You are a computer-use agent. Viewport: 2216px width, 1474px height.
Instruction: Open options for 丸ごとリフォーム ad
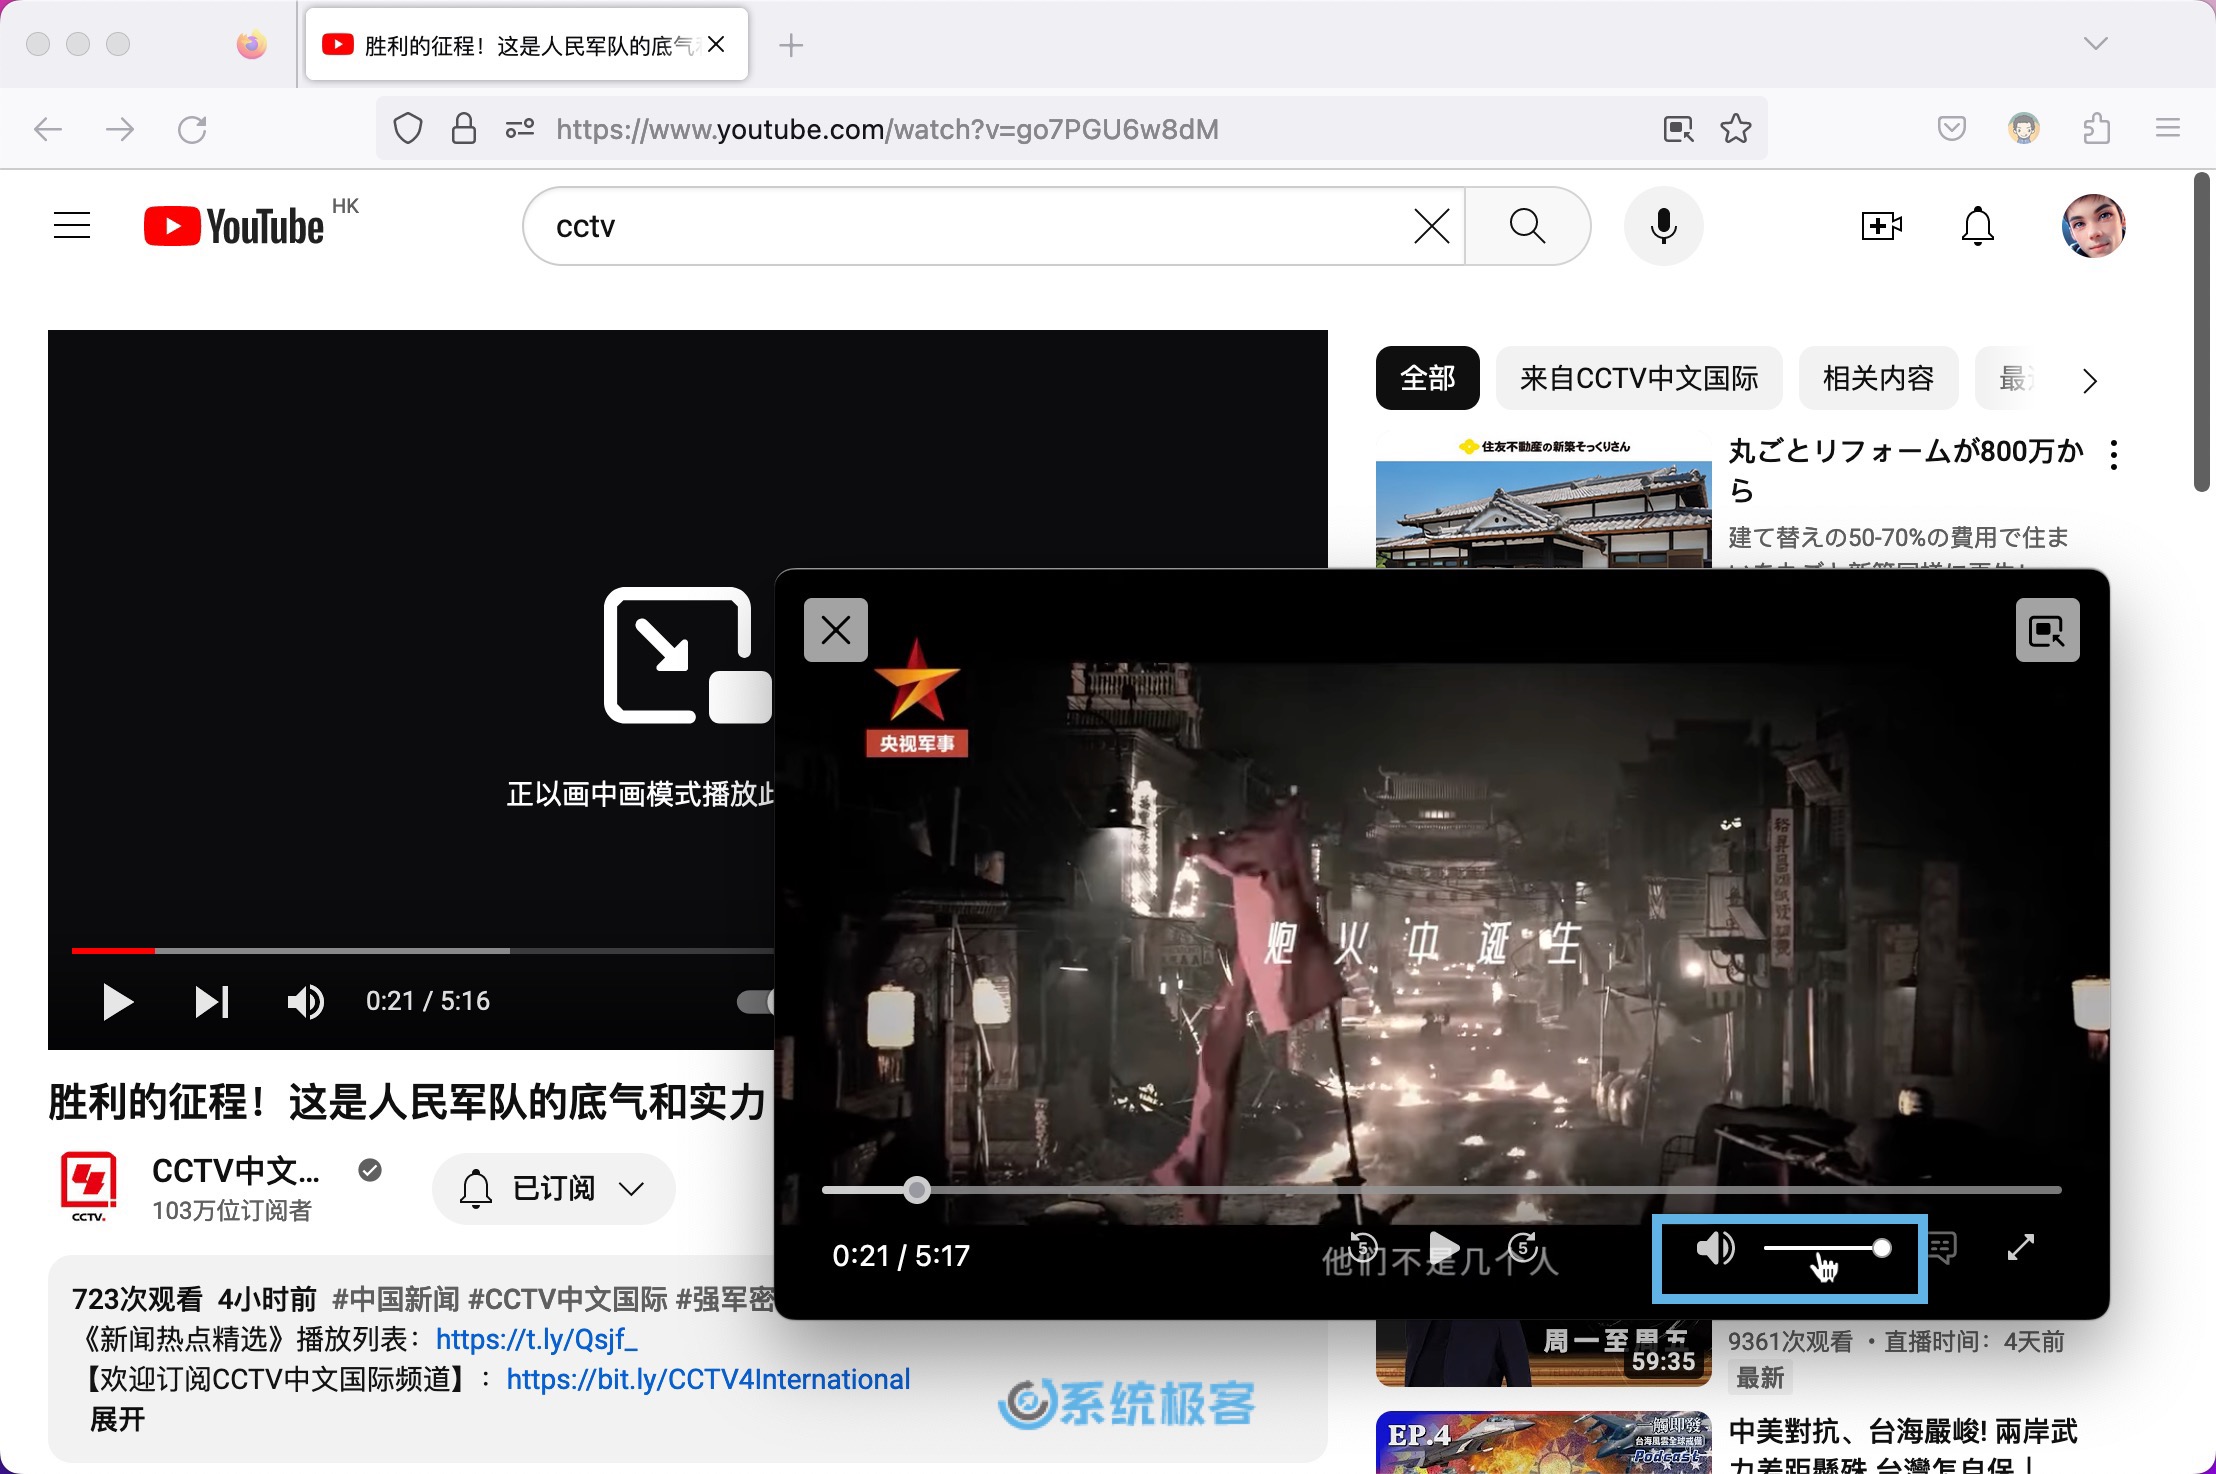[2113, 455]
